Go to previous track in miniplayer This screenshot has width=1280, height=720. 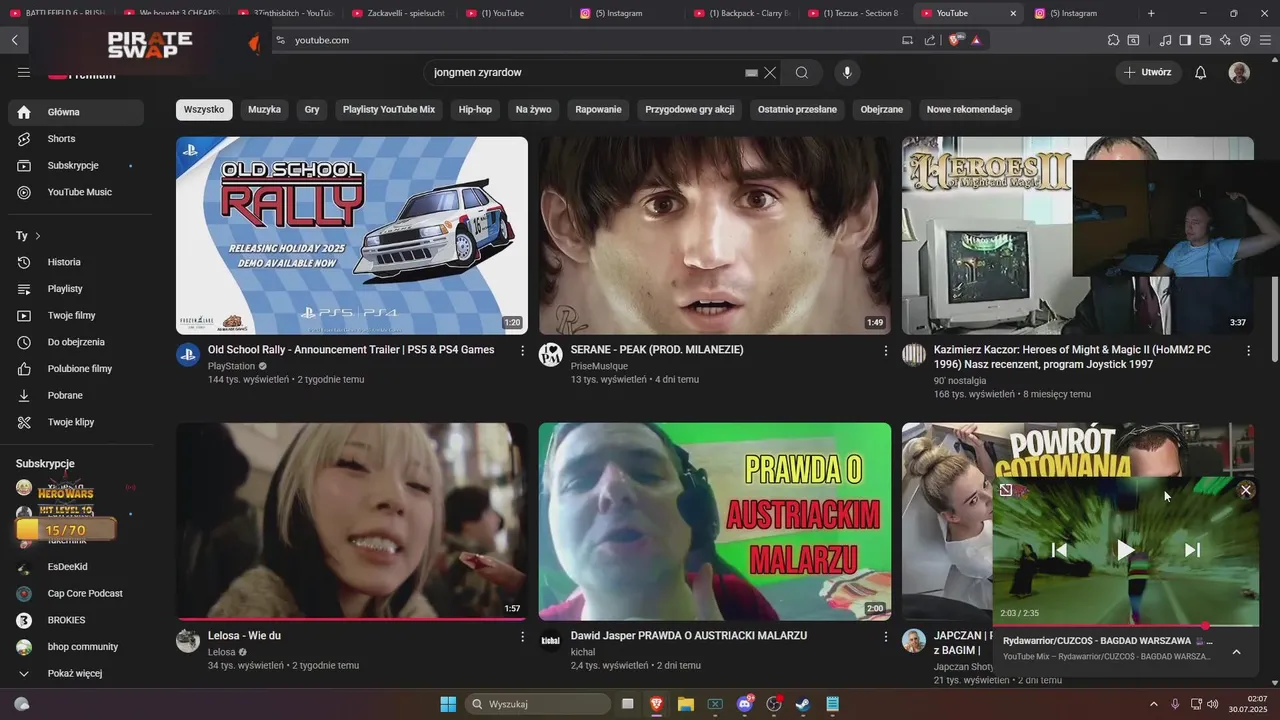pyautogui.click(x=1060, y=550)
